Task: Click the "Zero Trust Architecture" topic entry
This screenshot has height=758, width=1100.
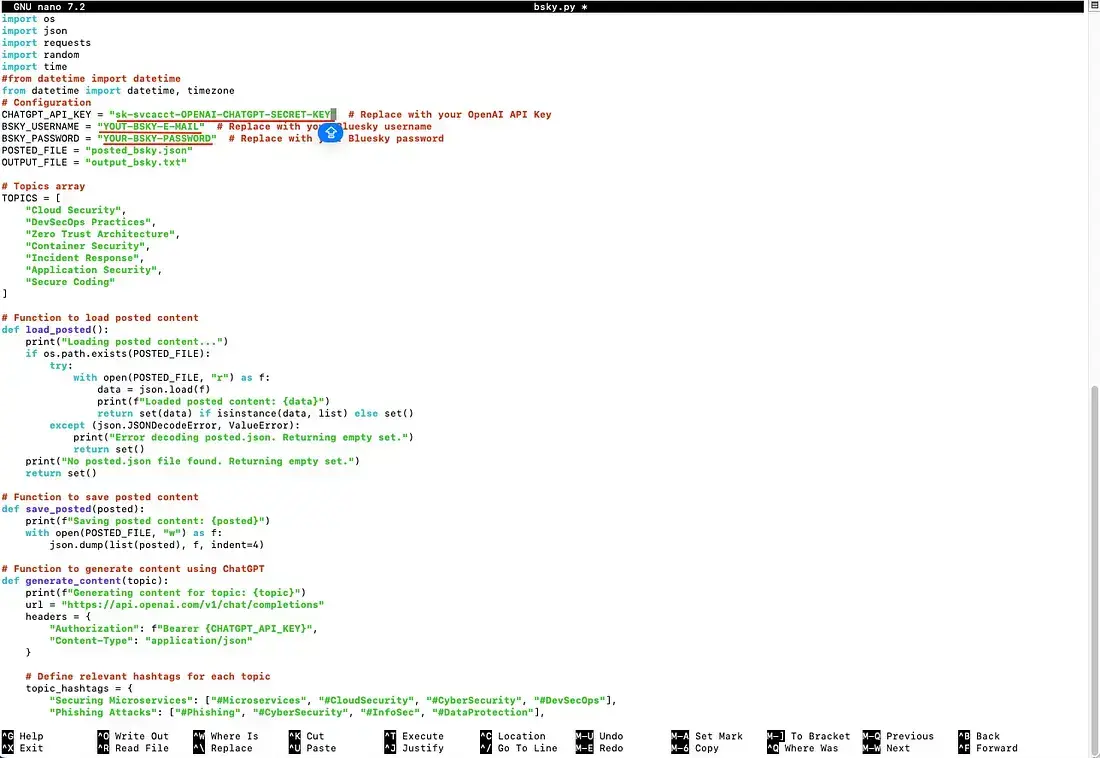Action: [103, 234]
